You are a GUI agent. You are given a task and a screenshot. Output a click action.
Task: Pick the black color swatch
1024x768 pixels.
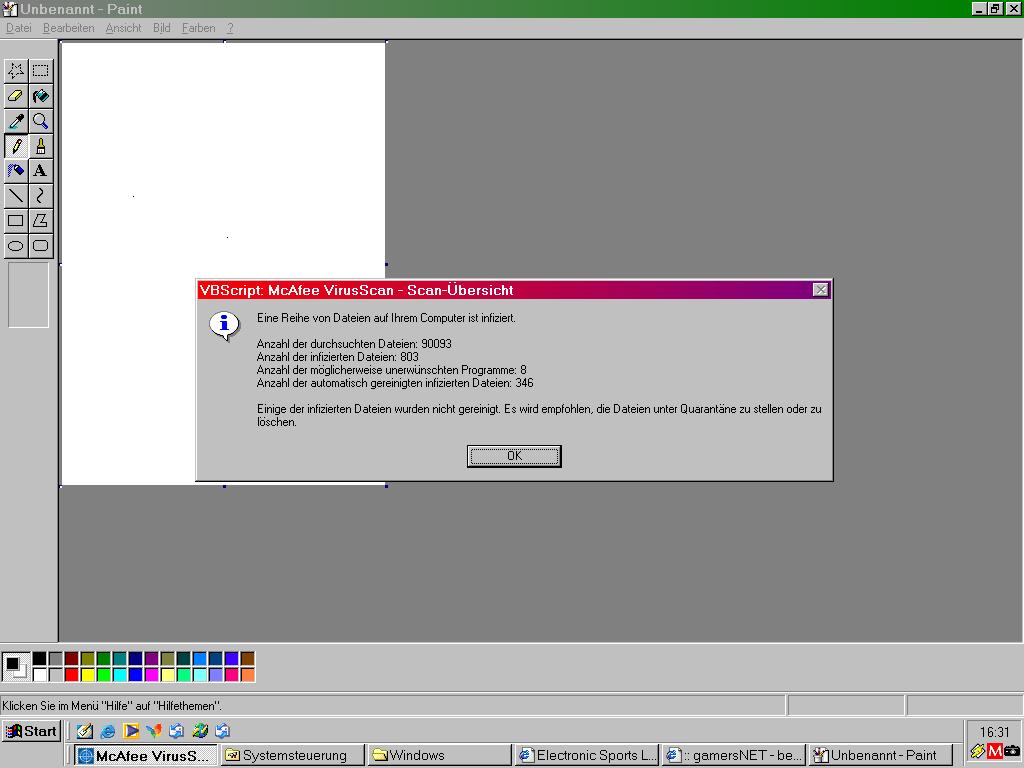click(40, 658)
